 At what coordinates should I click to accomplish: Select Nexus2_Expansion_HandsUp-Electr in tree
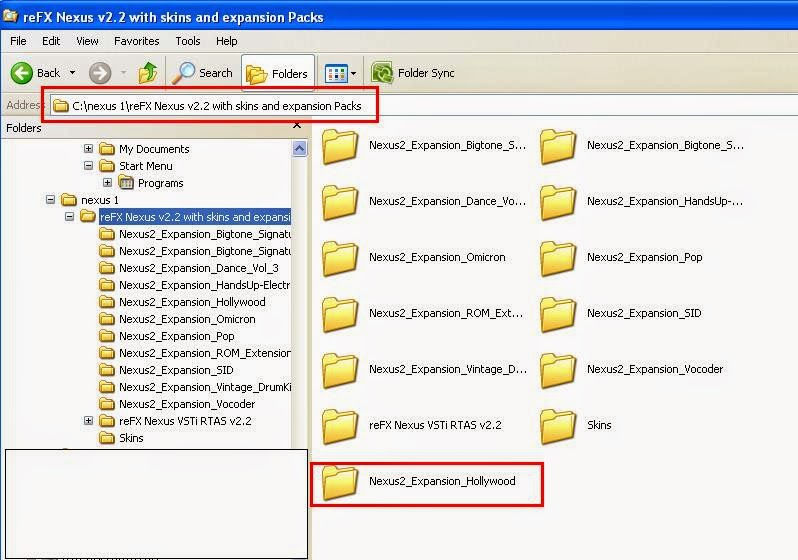pos(204,285)
